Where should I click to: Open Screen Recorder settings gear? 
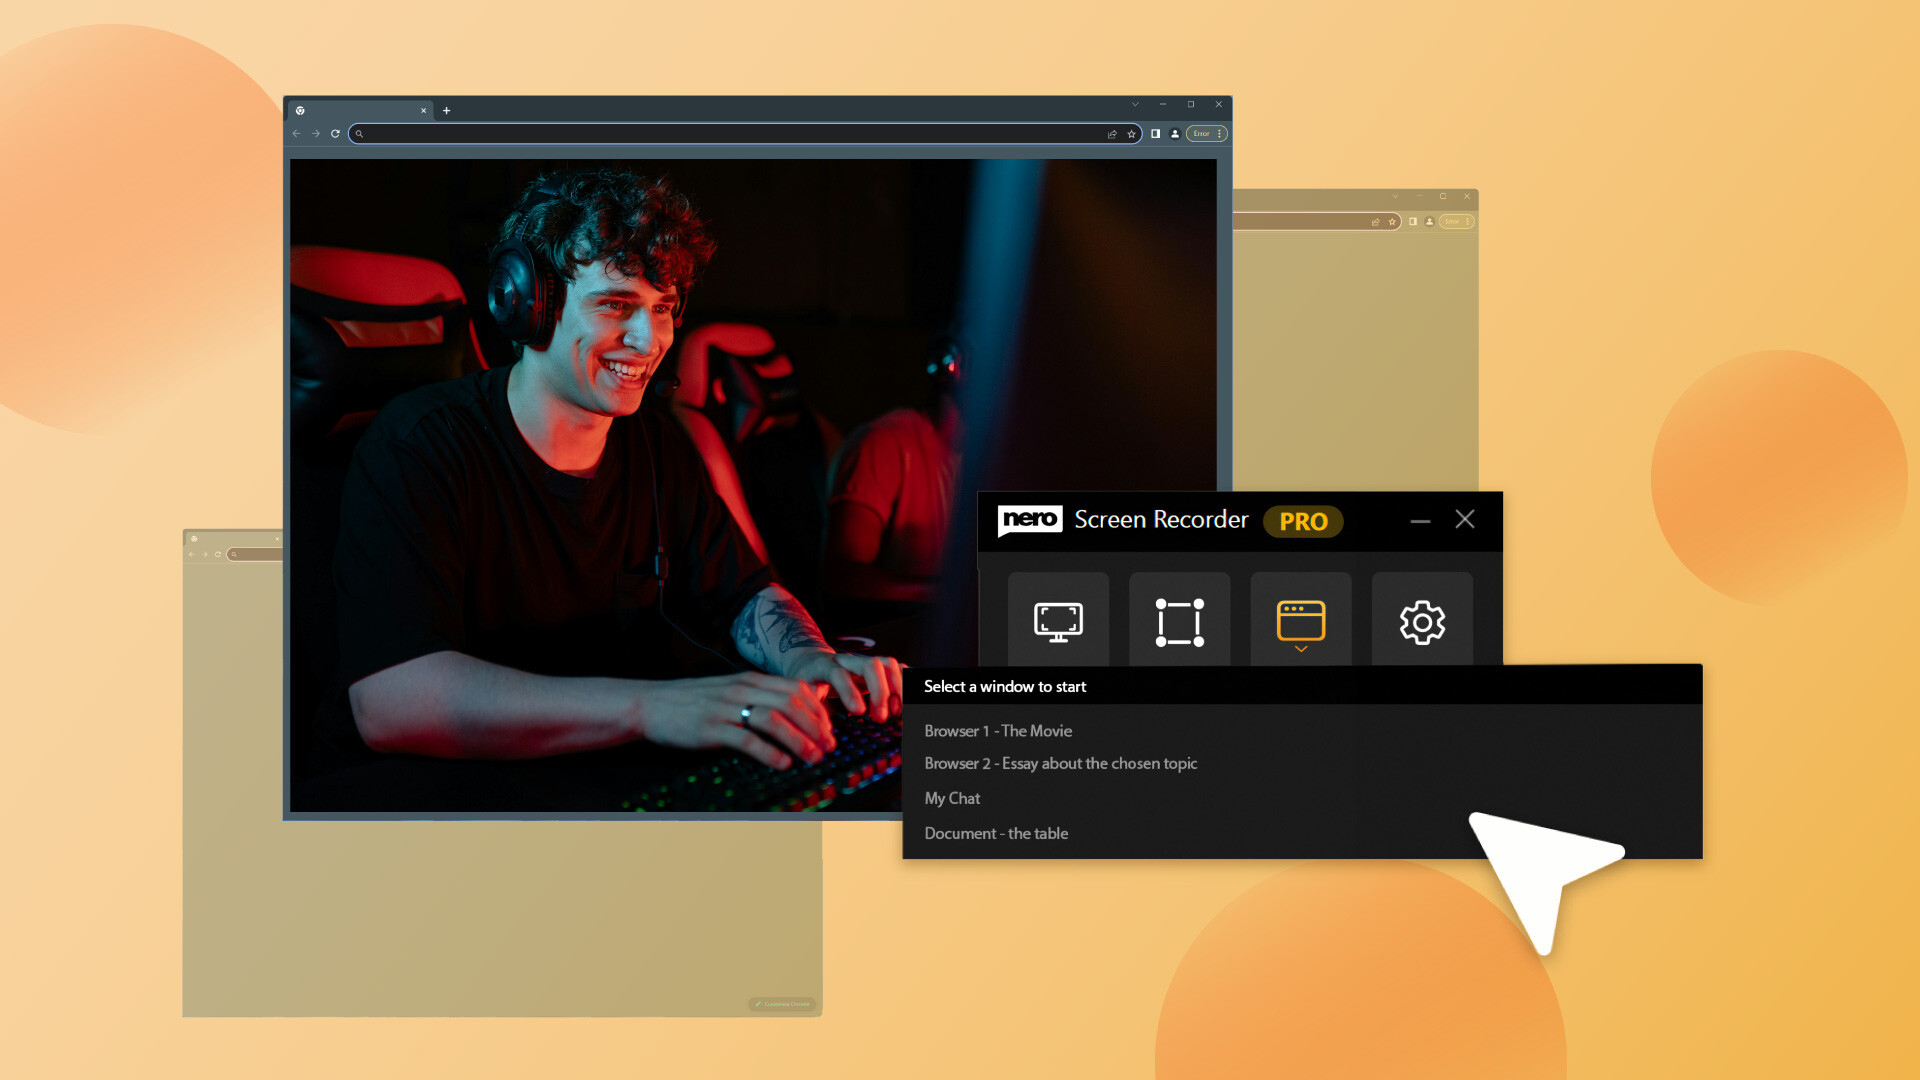[1421, 620]
